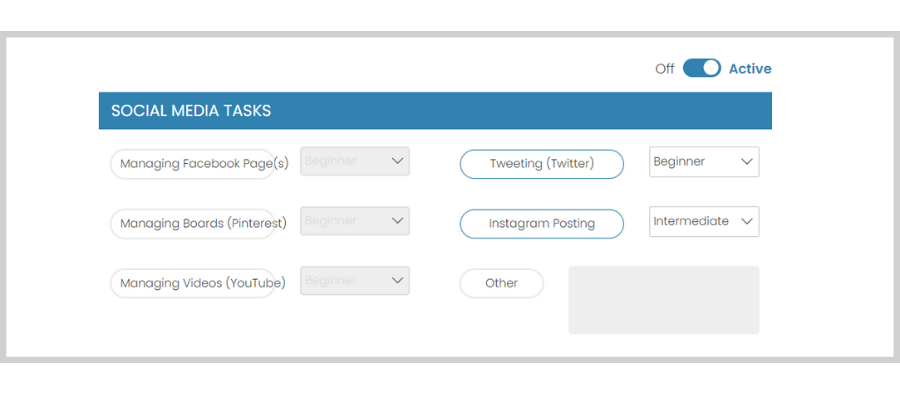Open the Instagram Posting Intermediate dropdown
This screenshot has width=900, height=400.
[x=704, y=221]
